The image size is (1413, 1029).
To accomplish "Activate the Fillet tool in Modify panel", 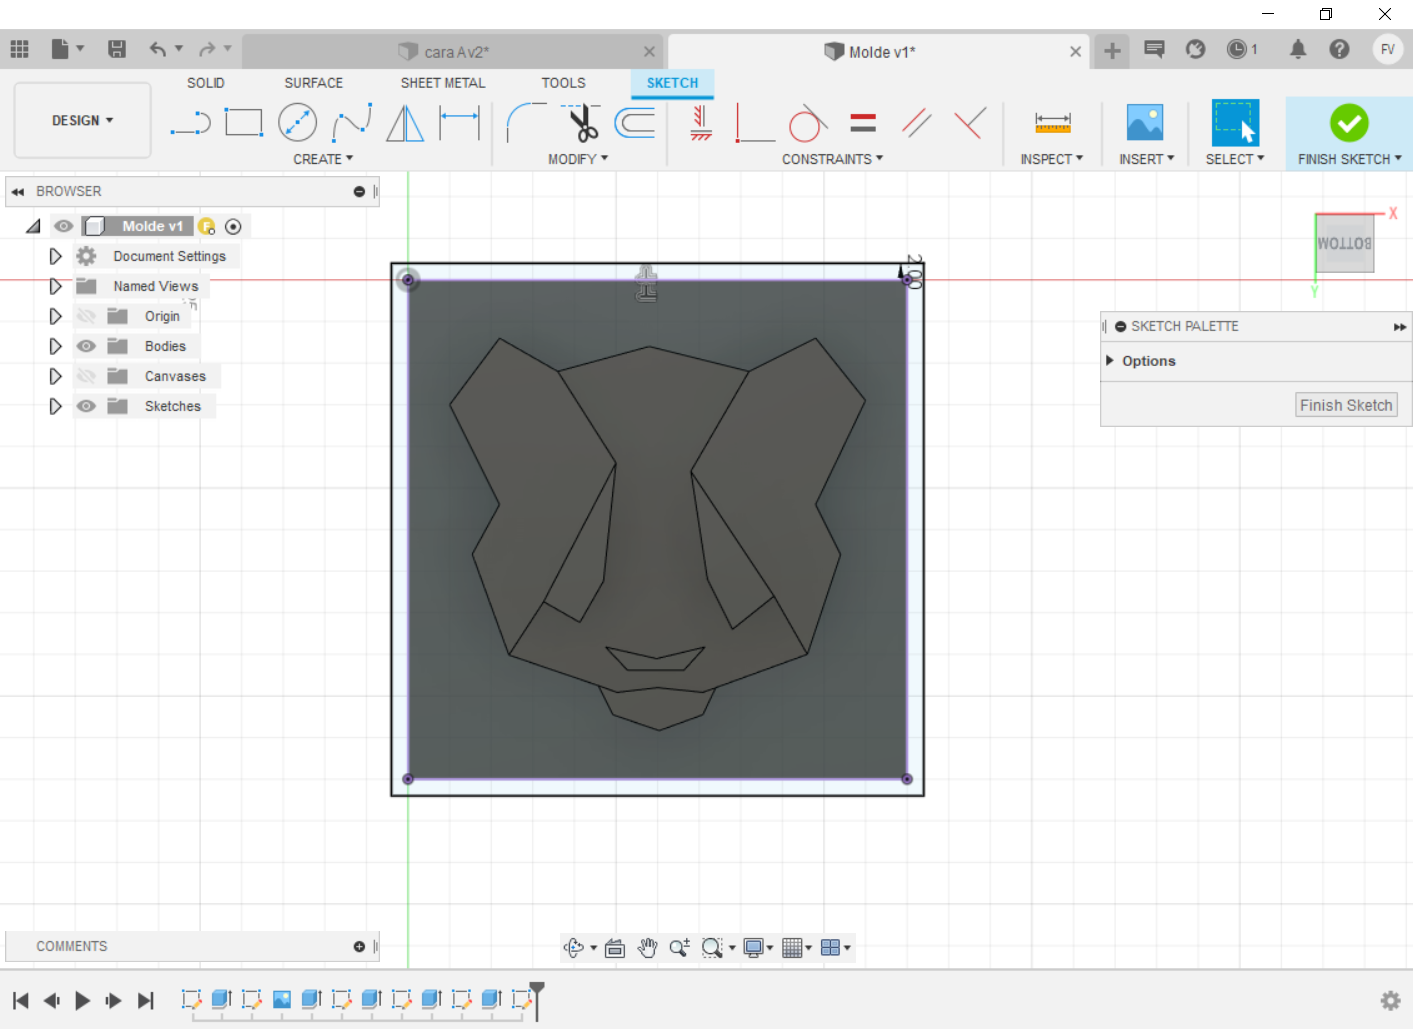I will coord(519,121).
